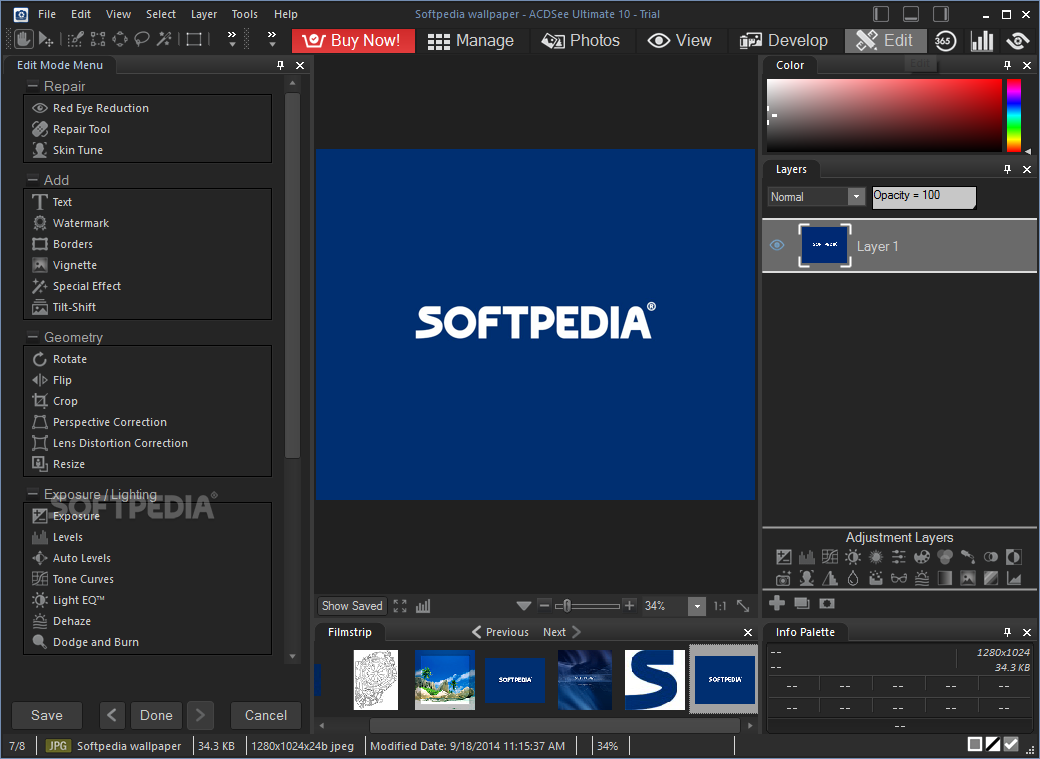Expand first toolbar overflow chevron

point(231,38)
